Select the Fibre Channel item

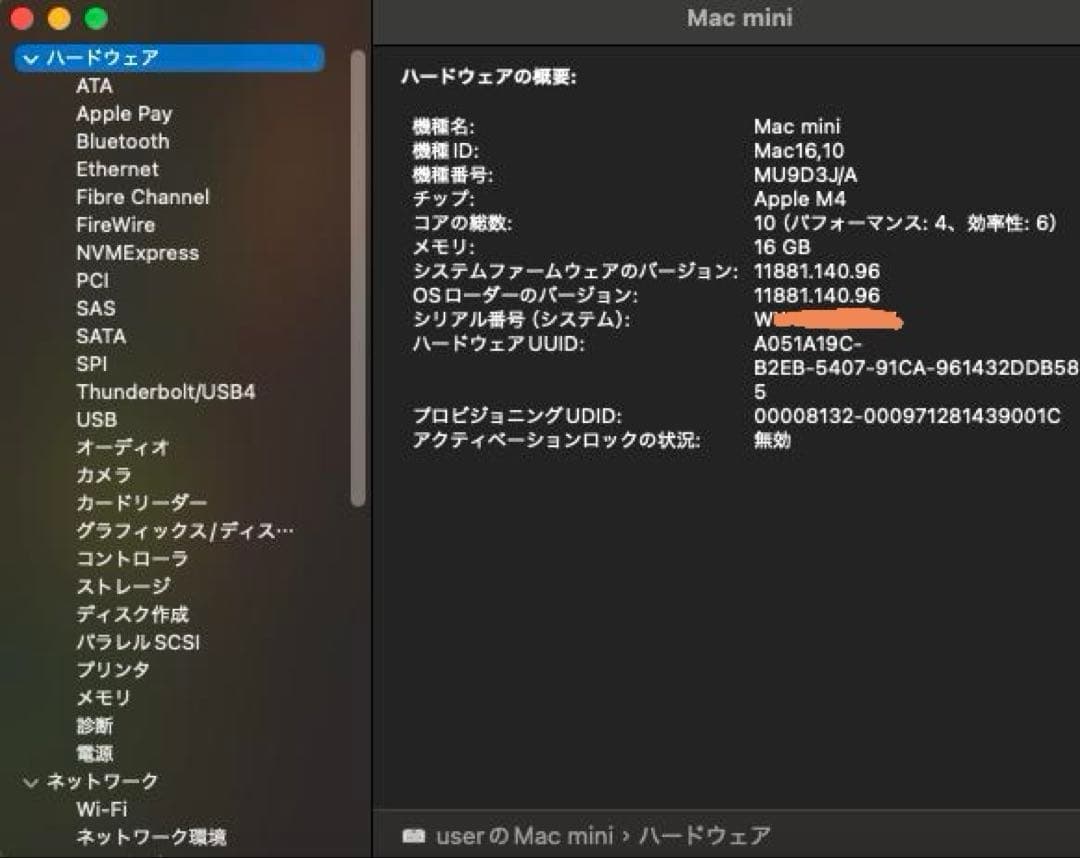point(143,197)
